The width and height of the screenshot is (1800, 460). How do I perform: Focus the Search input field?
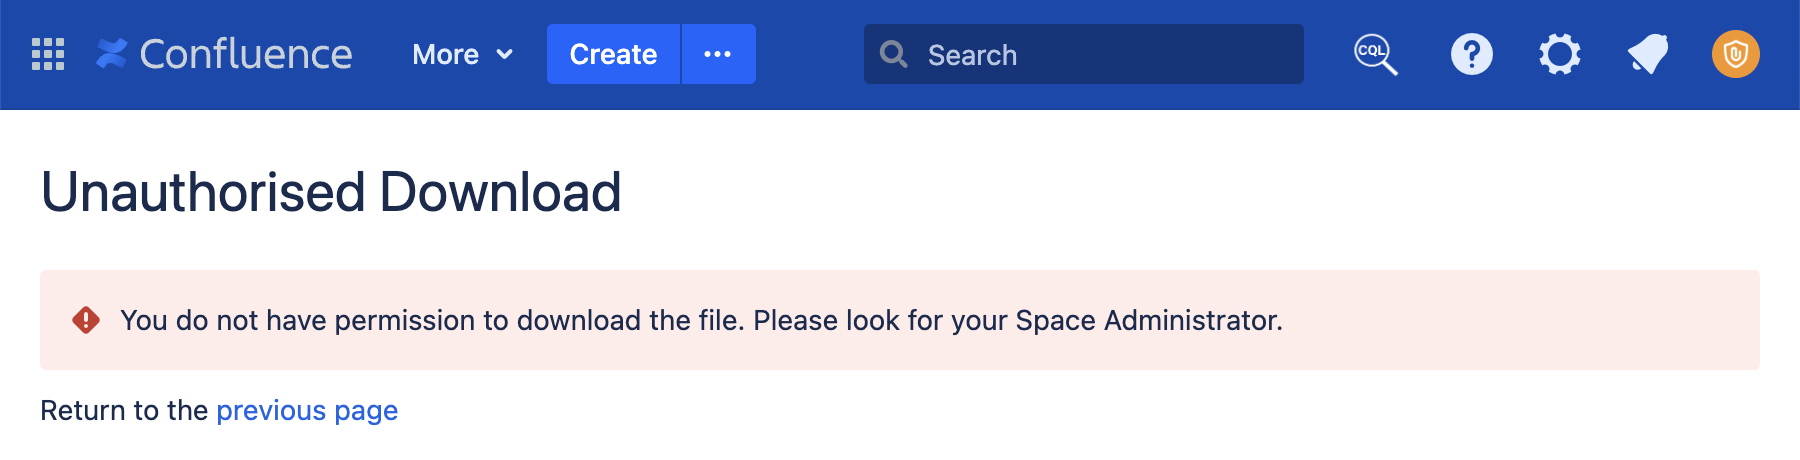tap(1100, 54)
